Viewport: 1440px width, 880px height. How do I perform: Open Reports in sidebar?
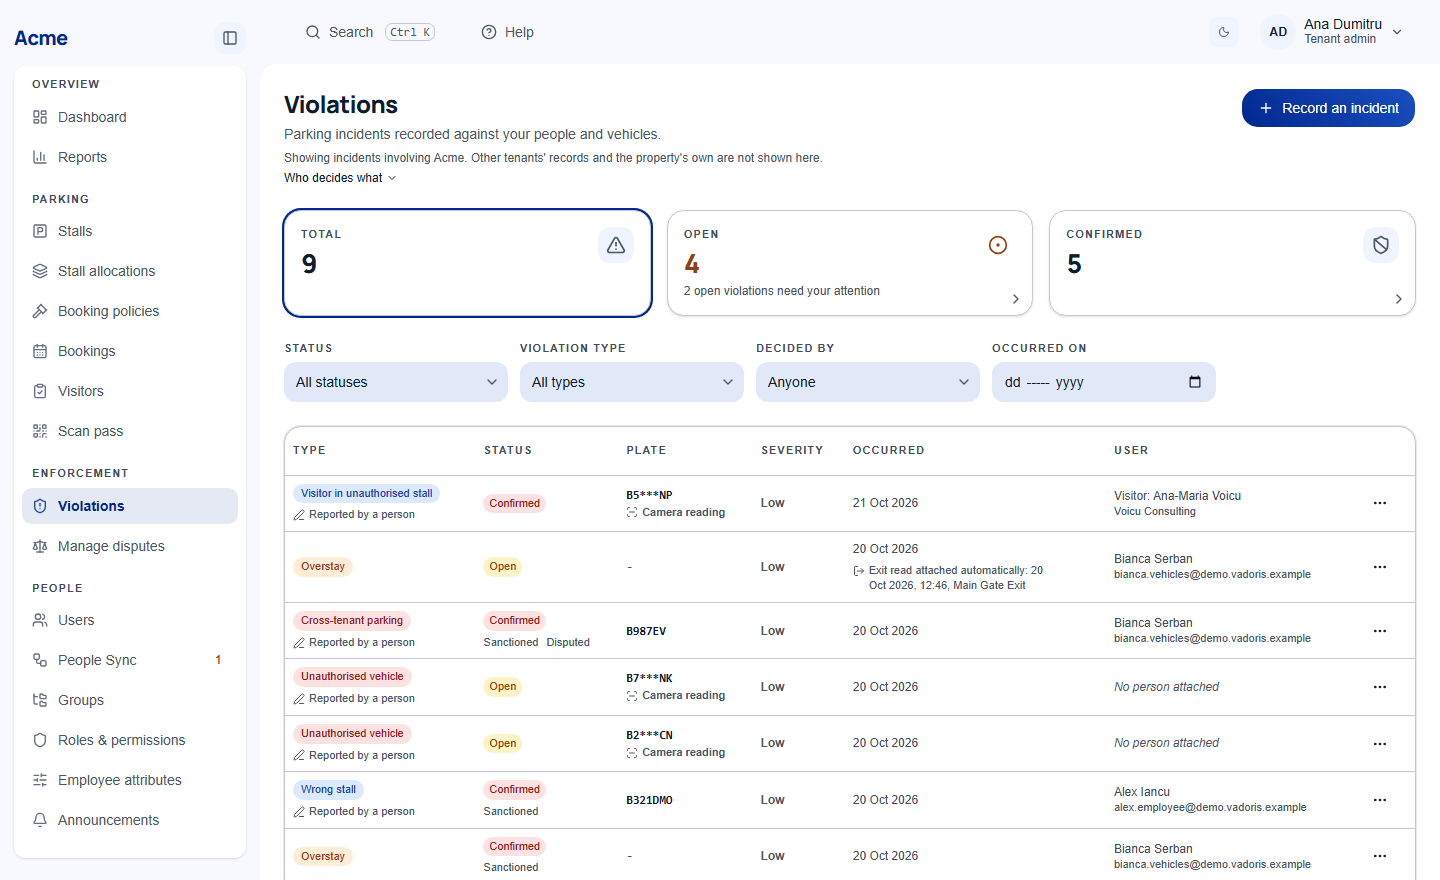click(130, 157)
